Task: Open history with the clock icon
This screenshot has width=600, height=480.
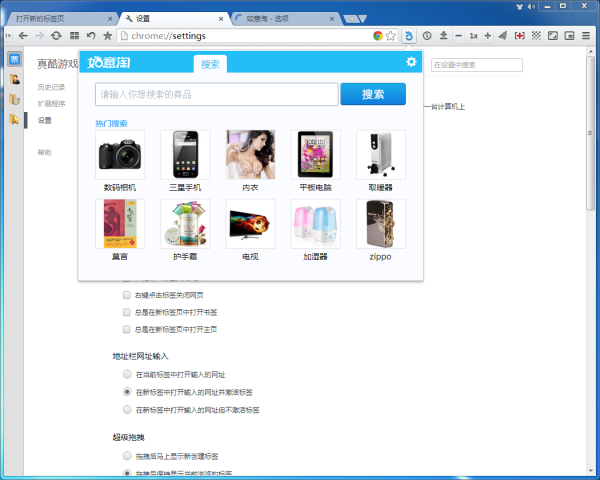Action: coord(427,36)
